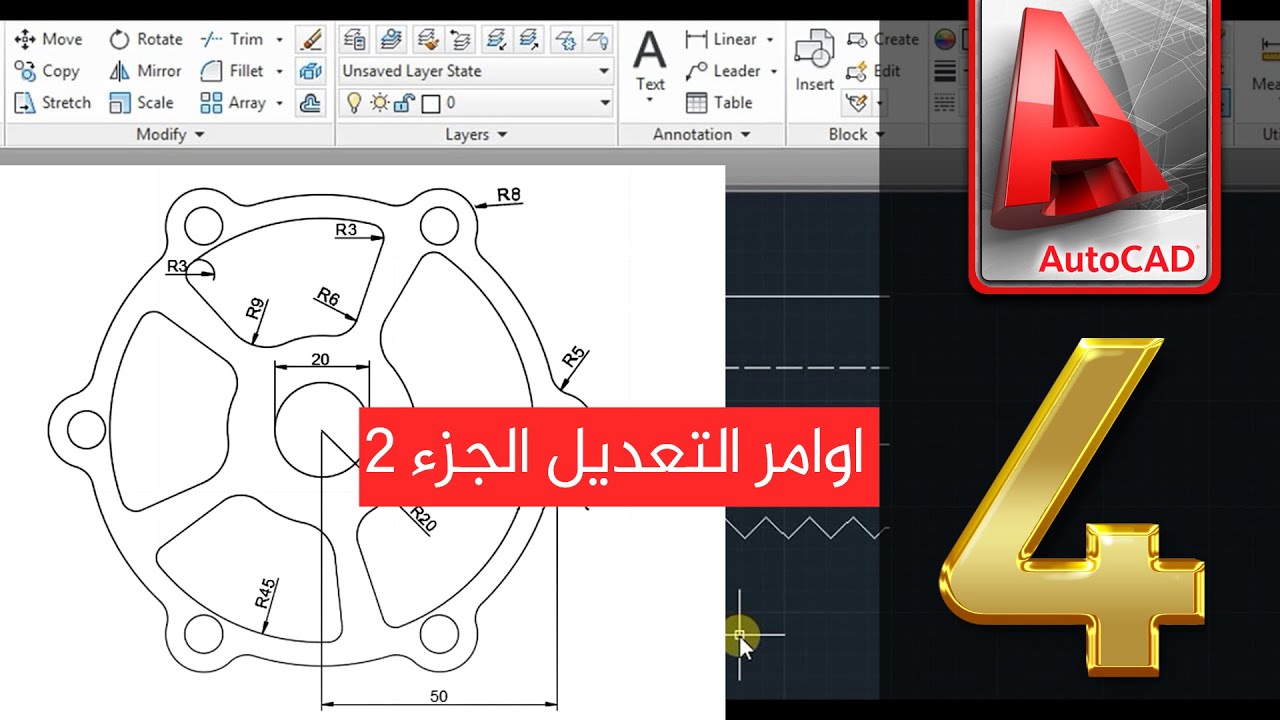Viewport: 1280px width, 720px height.
Task: Select the Leader tool
Action: click(x=723, y=71)
